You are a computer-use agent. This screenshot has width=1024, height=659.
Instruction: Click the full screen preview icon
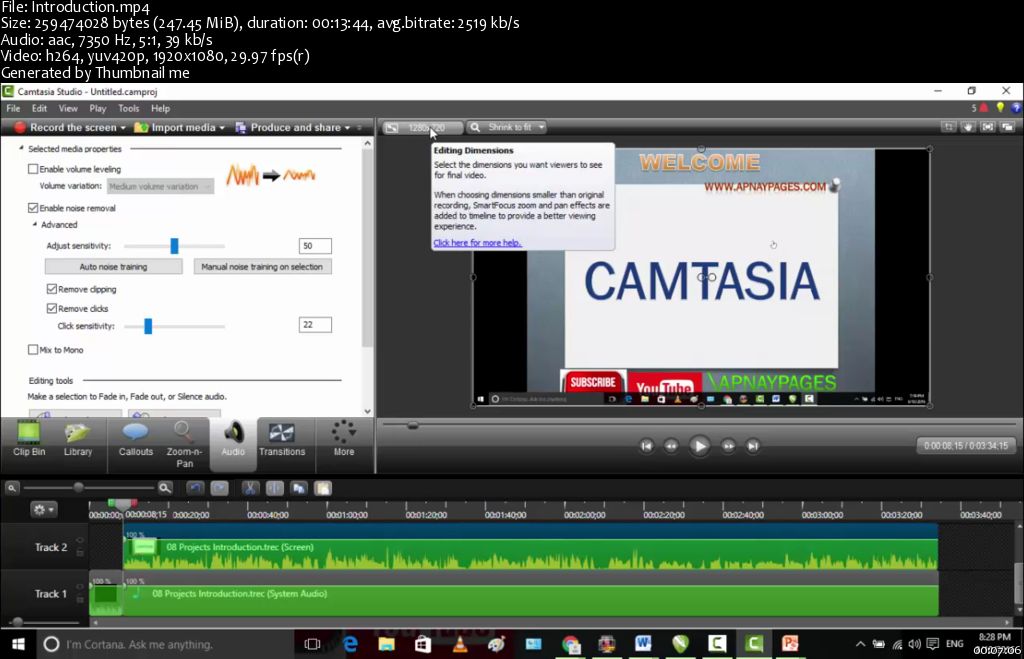click(x=987, y=127)
